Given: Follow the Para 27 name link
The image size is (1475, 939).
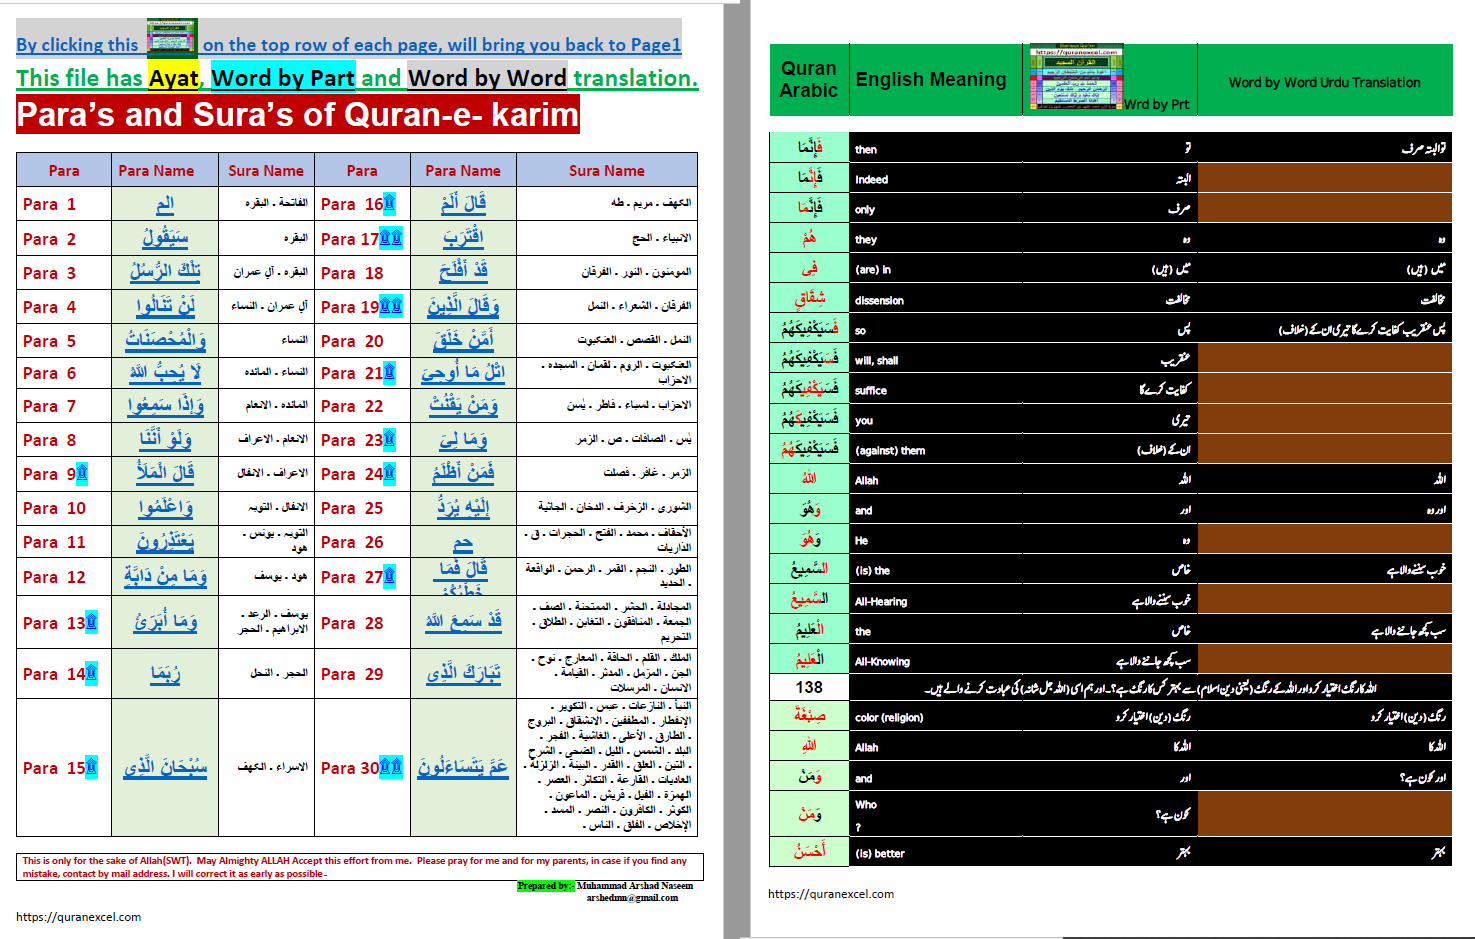Looking at the screenshot, I should coord(463,576).
